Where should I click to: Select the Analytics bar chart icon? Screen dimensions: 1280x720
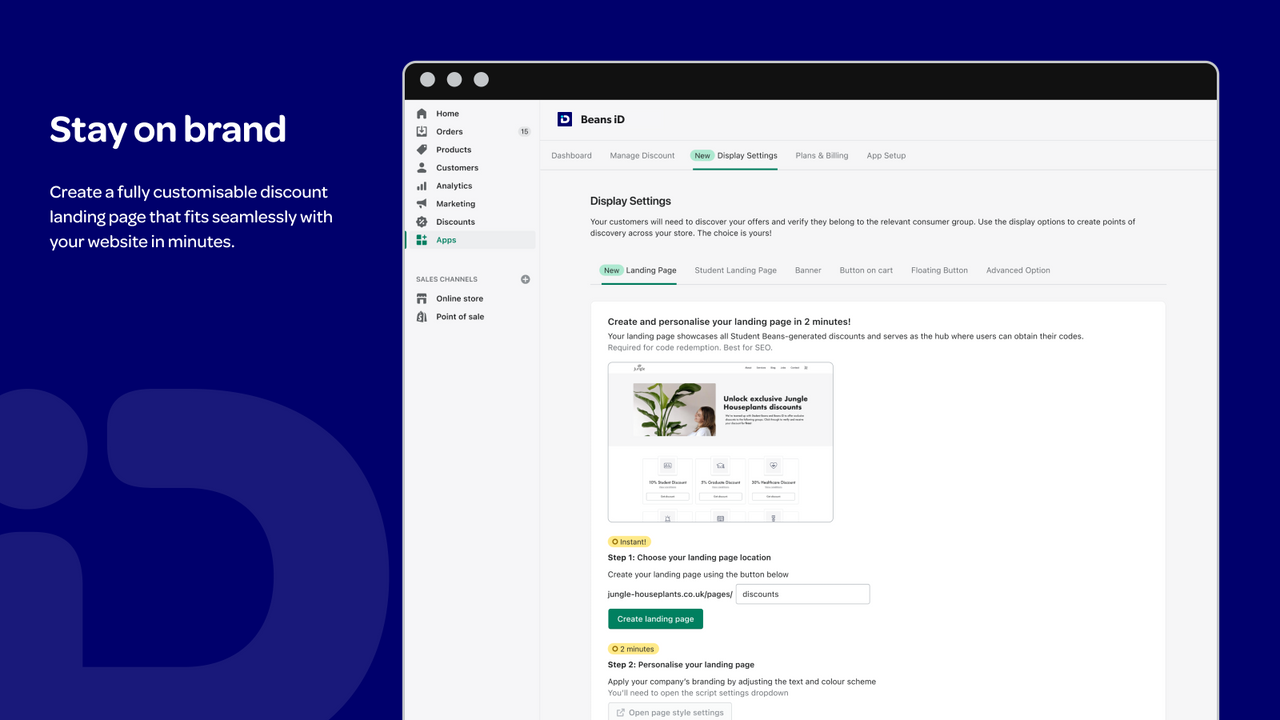click(x=422, y=185)
